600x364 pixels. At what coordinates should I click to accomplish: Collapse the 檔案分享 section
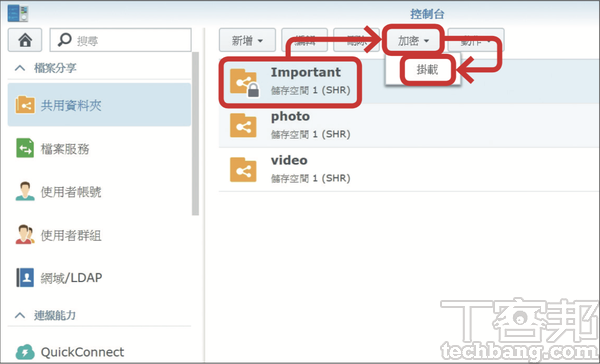coord(20,68)
